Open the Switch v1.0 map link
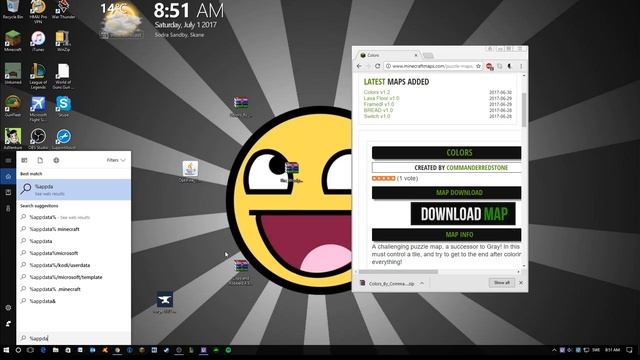This screenshot has height=360, width=640. coord(377,116)
